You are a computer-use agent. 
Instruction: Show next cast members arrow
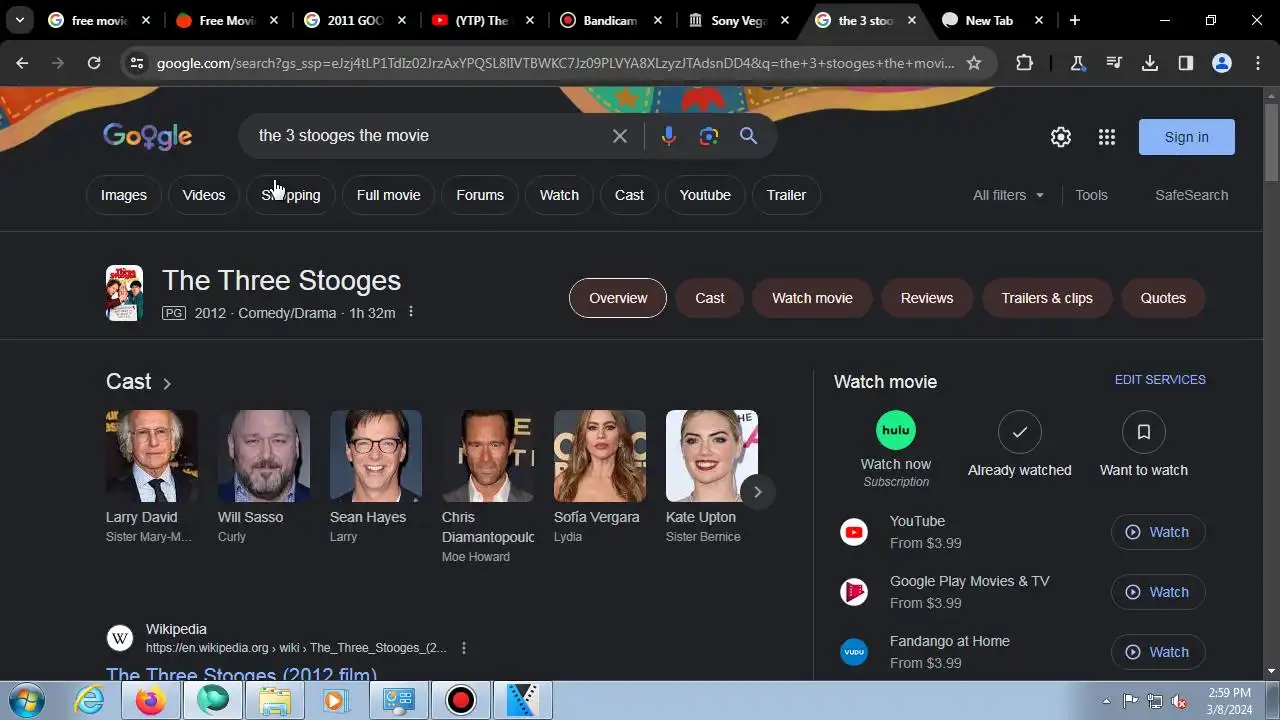[757, 491]
